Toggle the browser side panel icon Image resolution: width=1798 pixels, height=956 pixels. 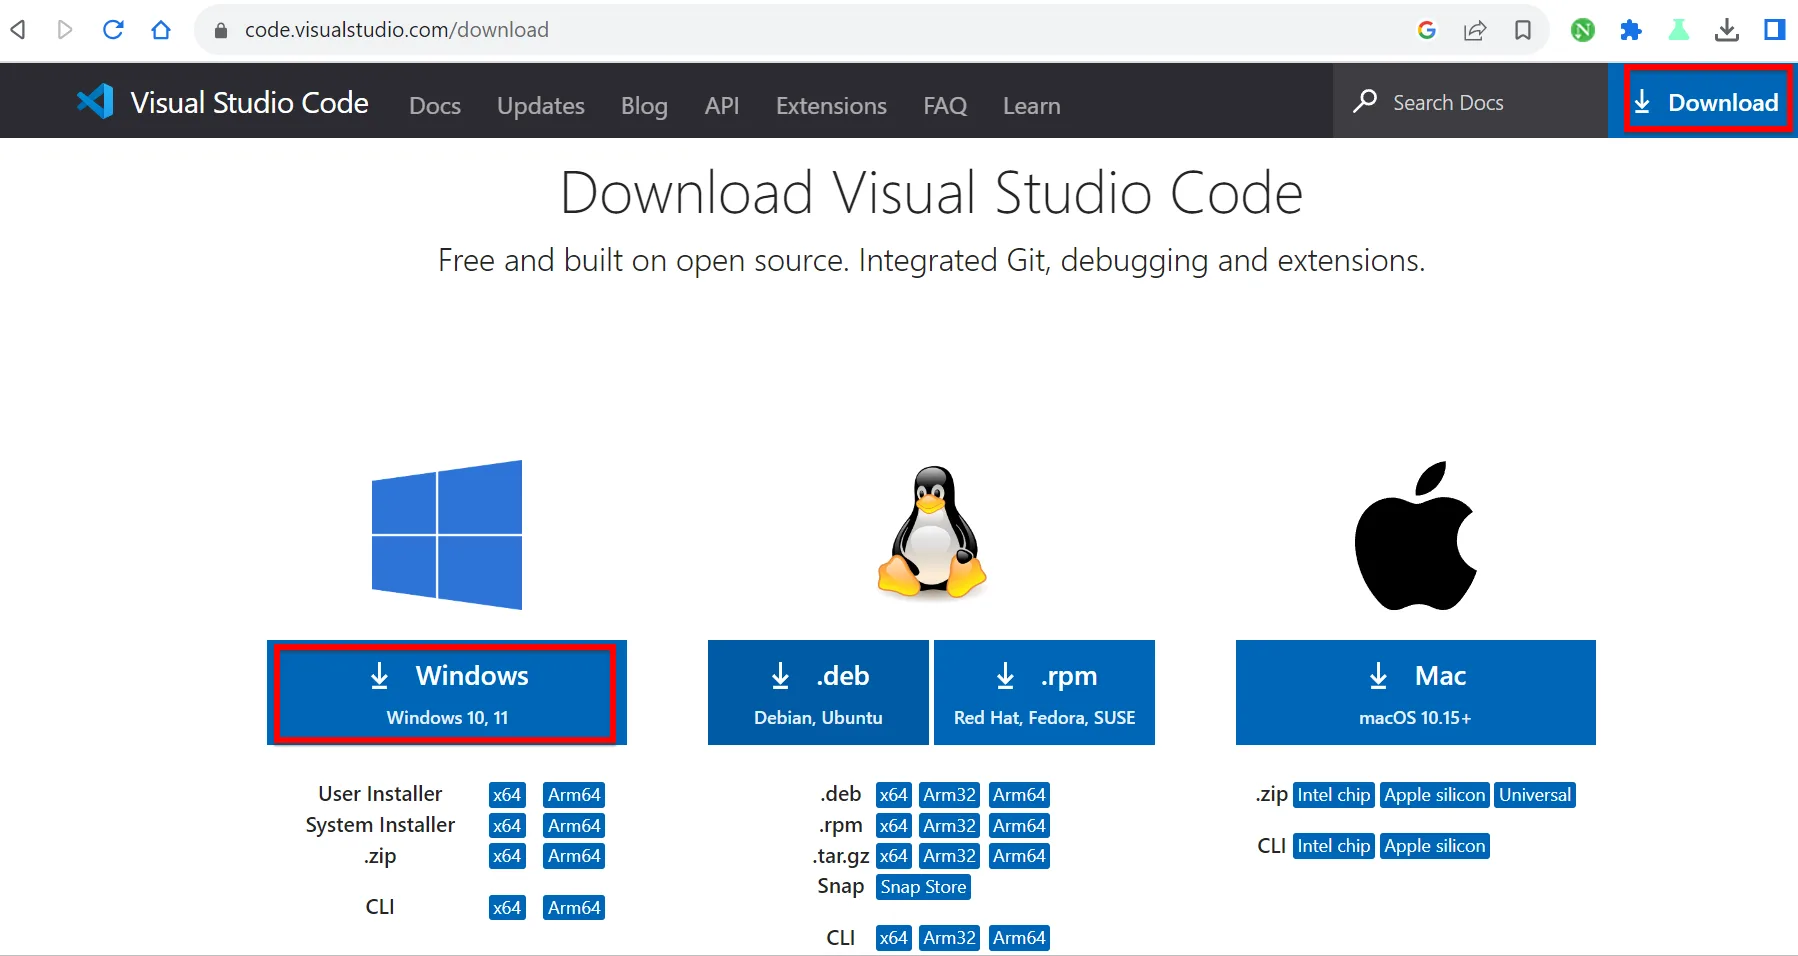1775,30
